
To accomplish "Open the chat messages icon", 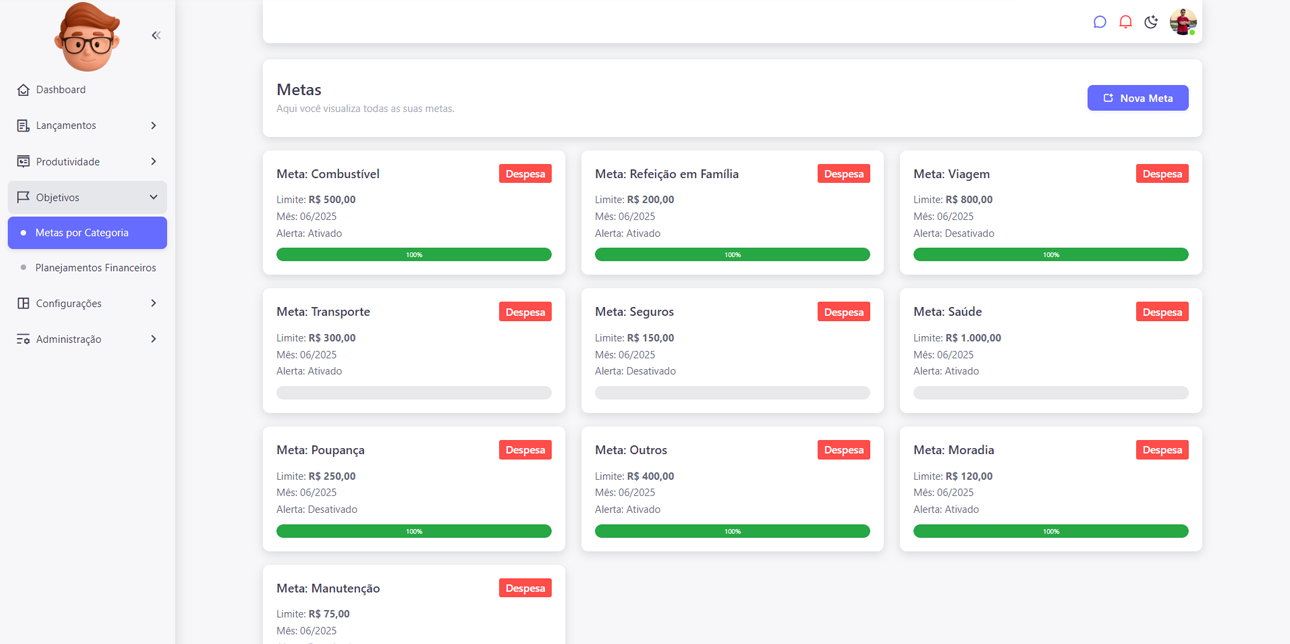I will coord(1100,22).
